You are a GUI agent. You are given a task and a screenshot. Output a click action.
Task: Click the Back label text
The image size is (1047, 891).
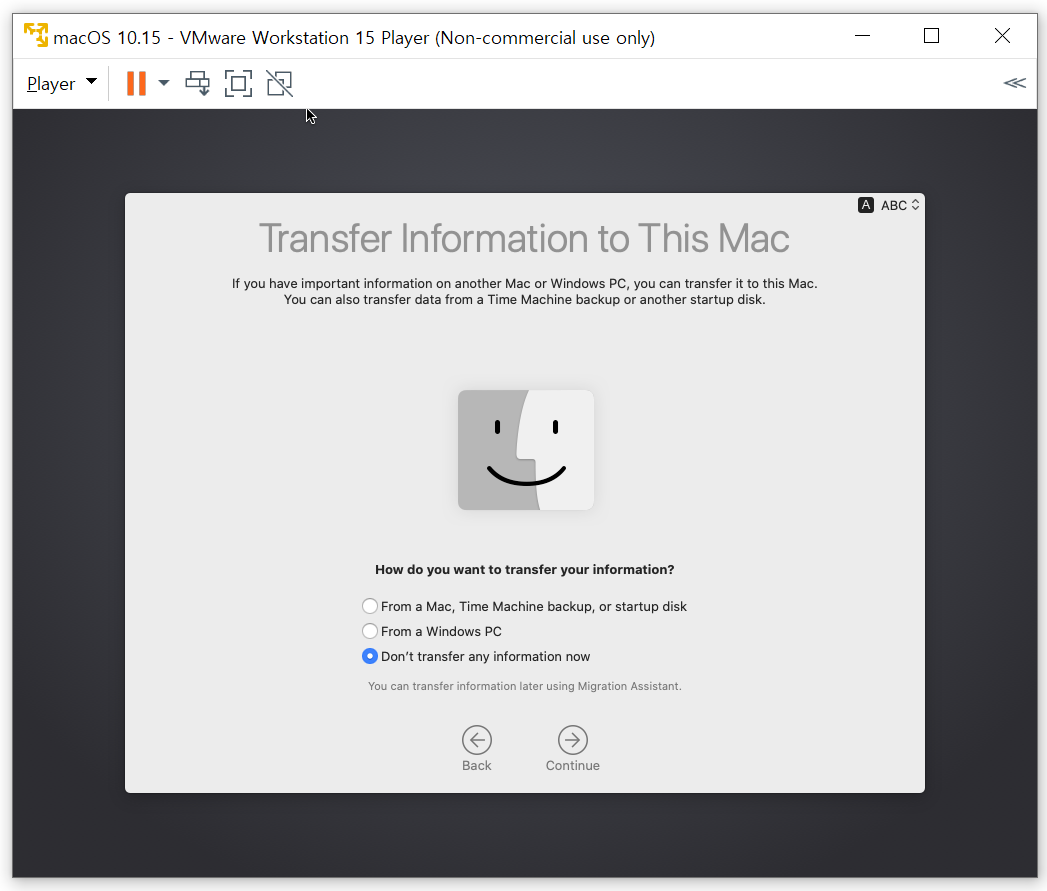477,766
